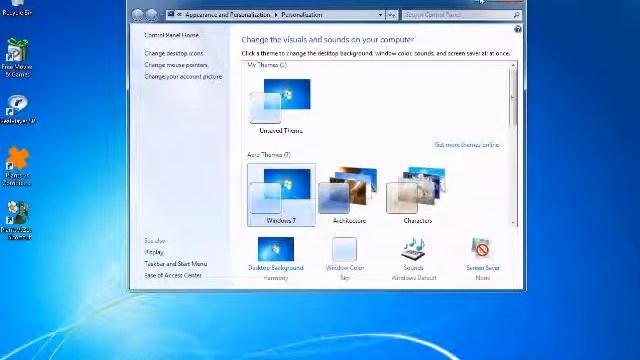
Task: Click the Sounds icon
Action: (x=413, y=249)
